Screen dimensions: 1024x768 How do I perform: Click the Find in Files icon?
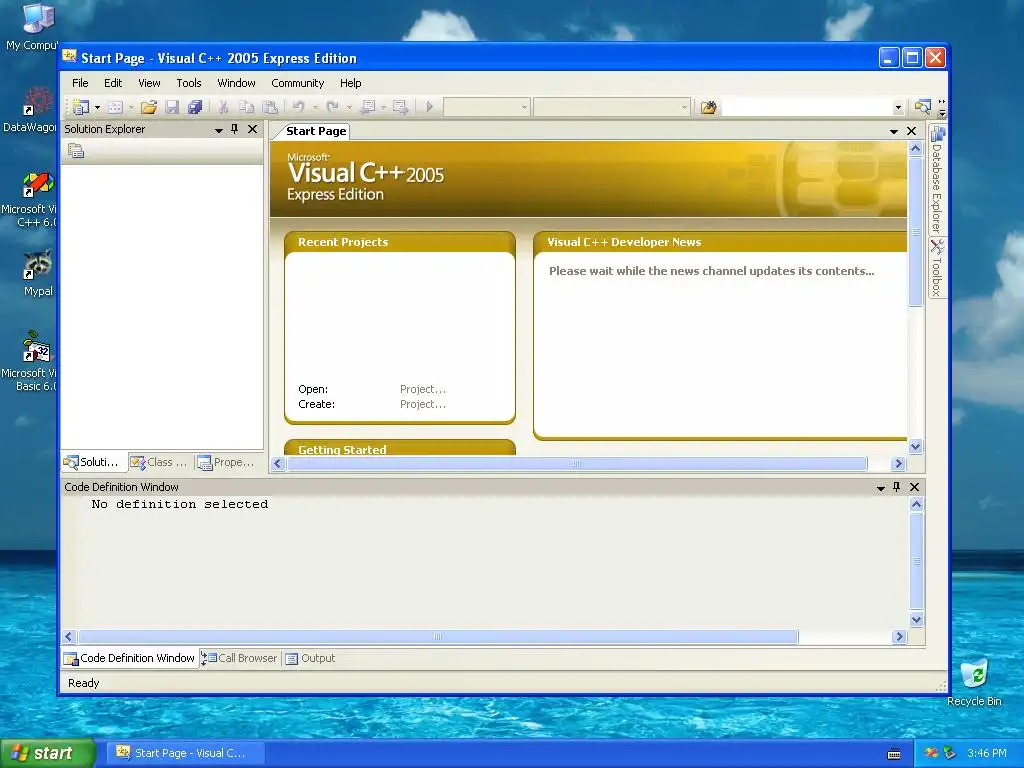tap(708, 106)
